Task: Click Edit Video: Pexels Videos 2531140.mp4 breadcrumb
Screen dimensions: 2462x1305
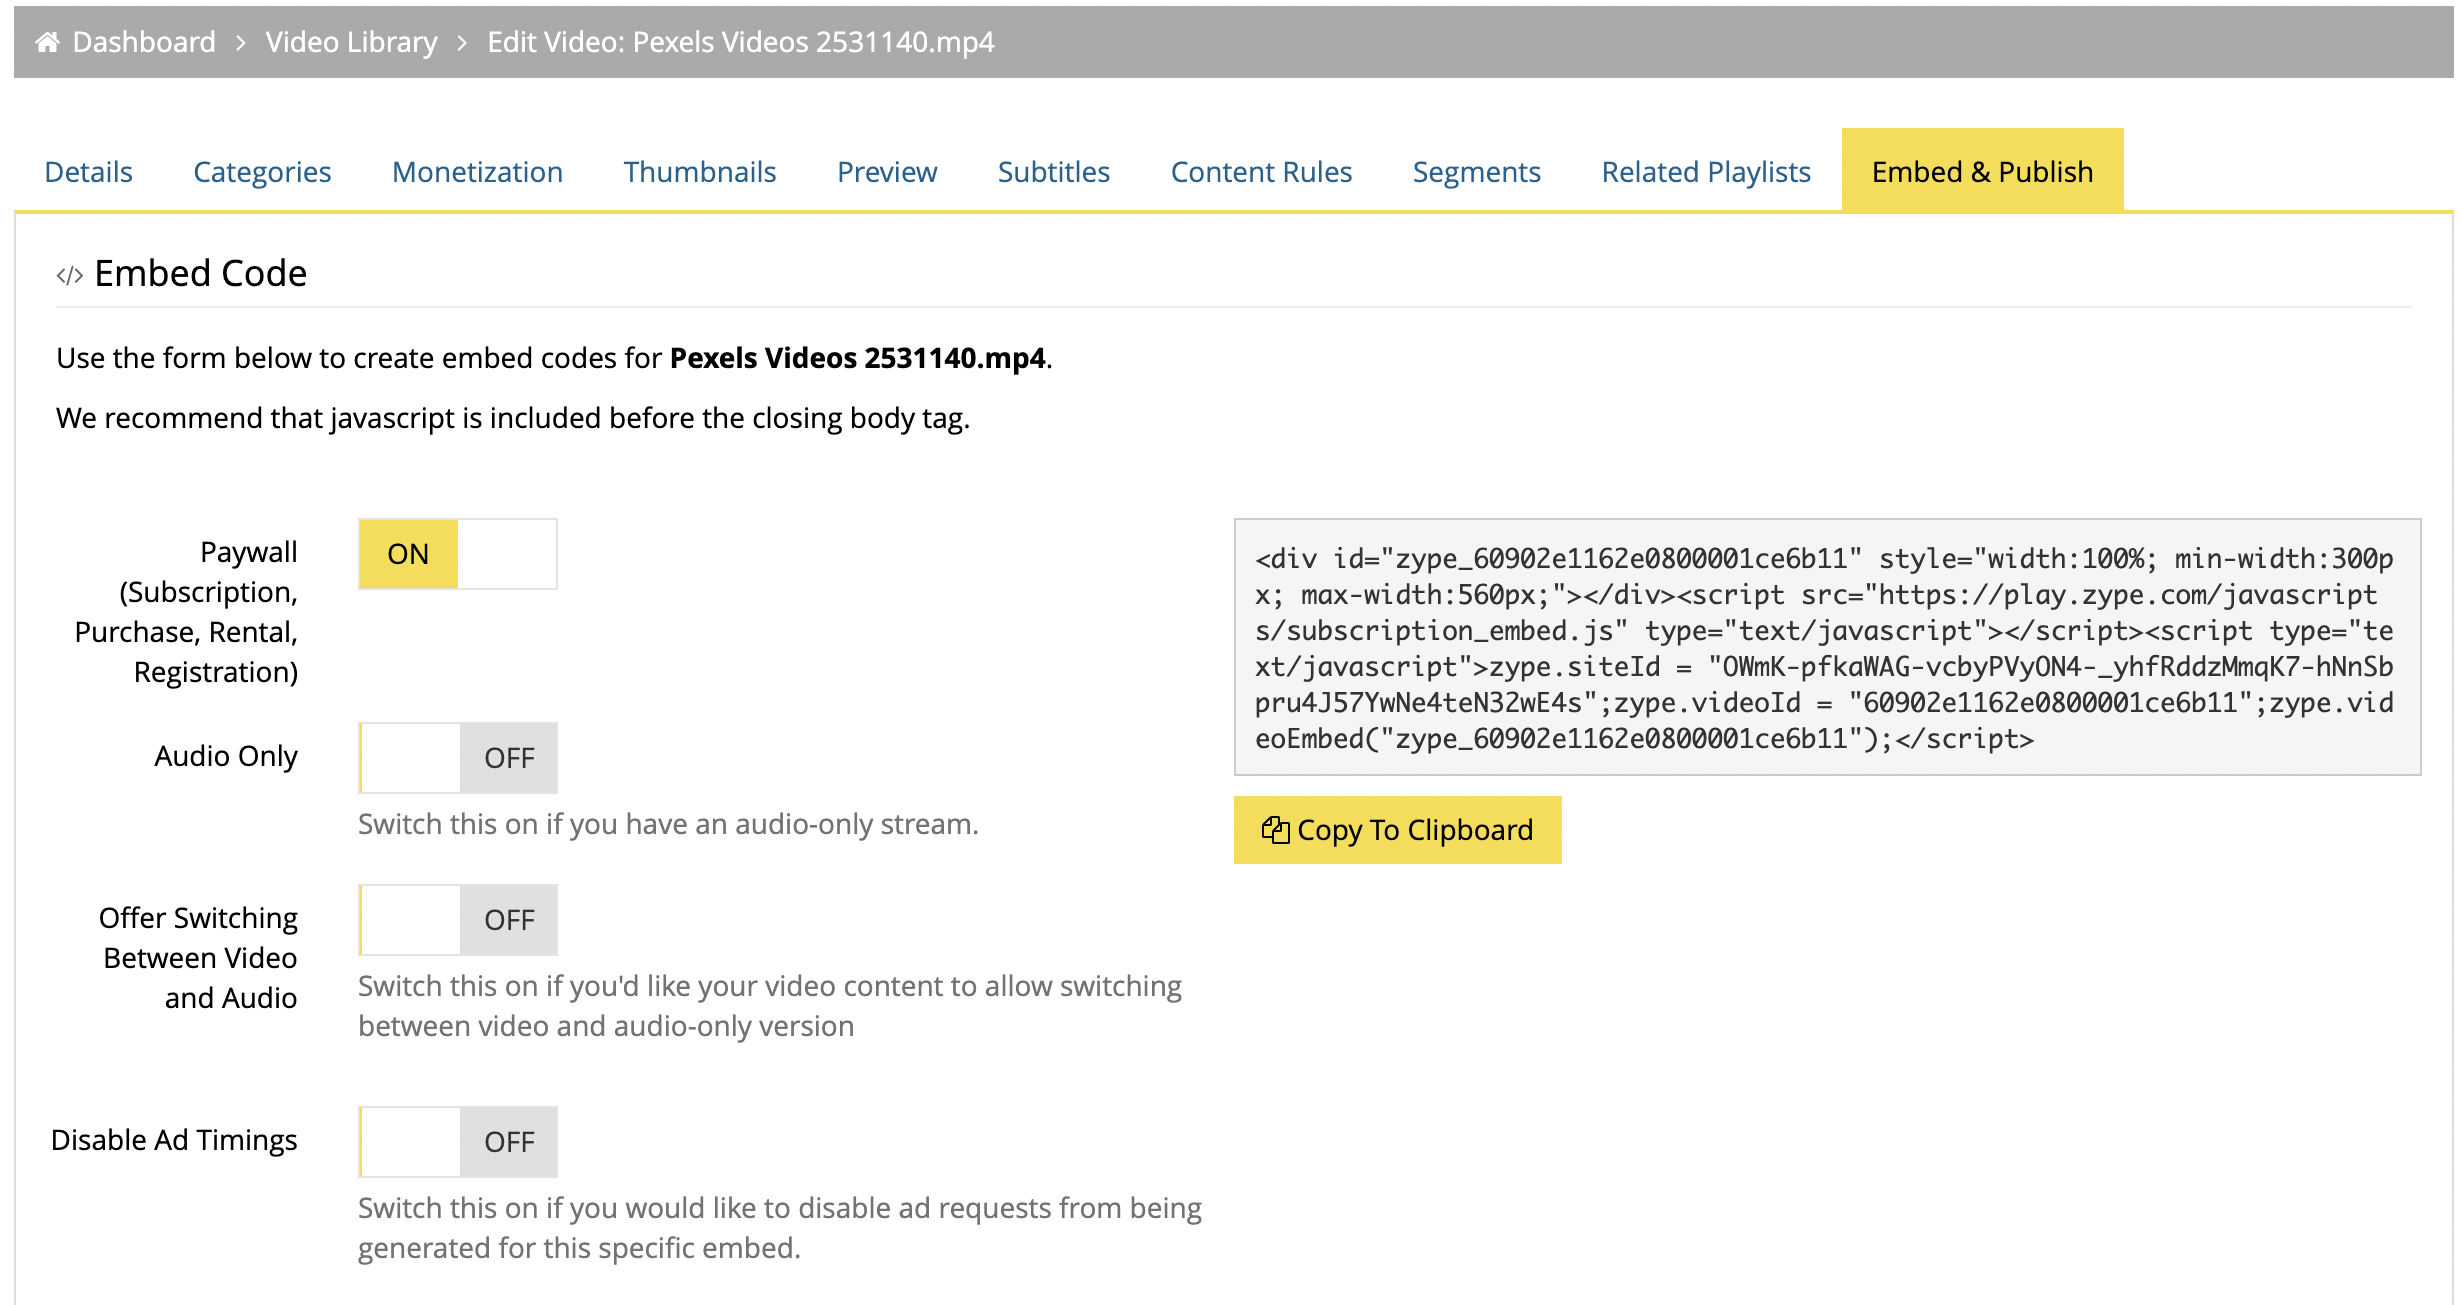Action: [740, 42]
